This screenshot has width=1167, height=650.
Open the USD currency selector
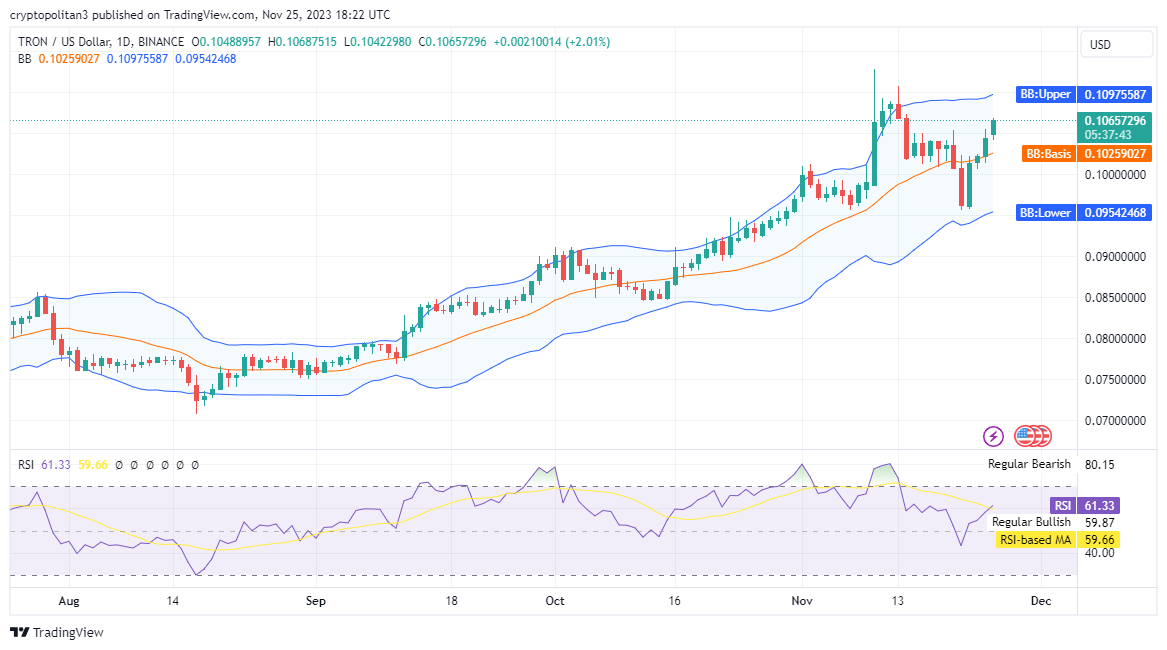pos(1100,45)
